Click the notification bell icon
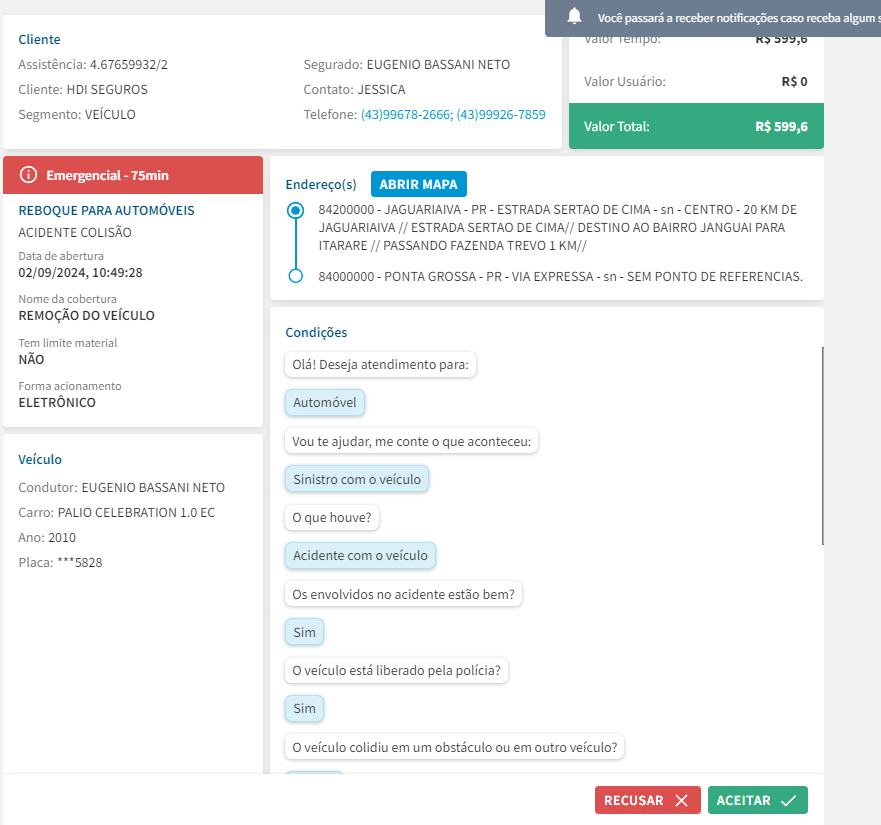 coord(574,16)
